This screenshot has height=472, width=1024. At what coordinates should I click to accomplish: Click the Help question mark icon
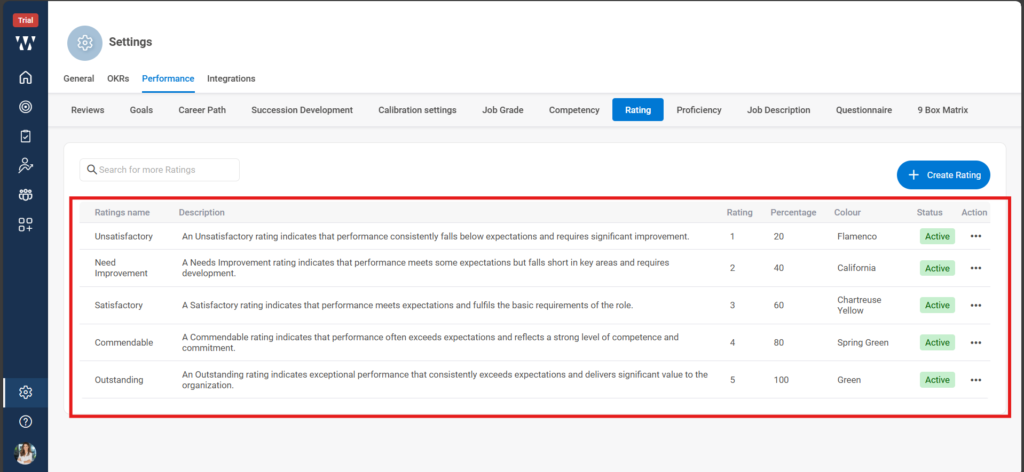point(25,422)
